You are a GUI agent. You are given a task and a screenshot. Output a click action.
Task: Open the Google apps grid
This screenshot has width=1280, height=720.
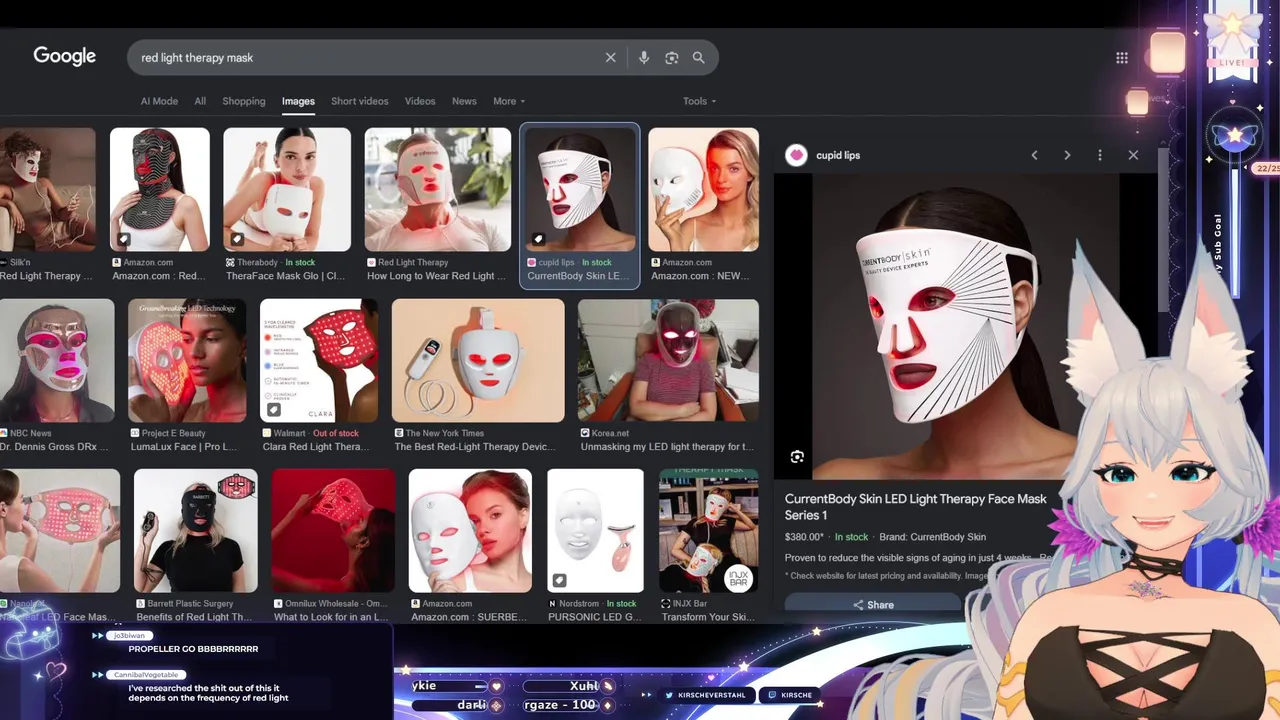coord(1122,58)
